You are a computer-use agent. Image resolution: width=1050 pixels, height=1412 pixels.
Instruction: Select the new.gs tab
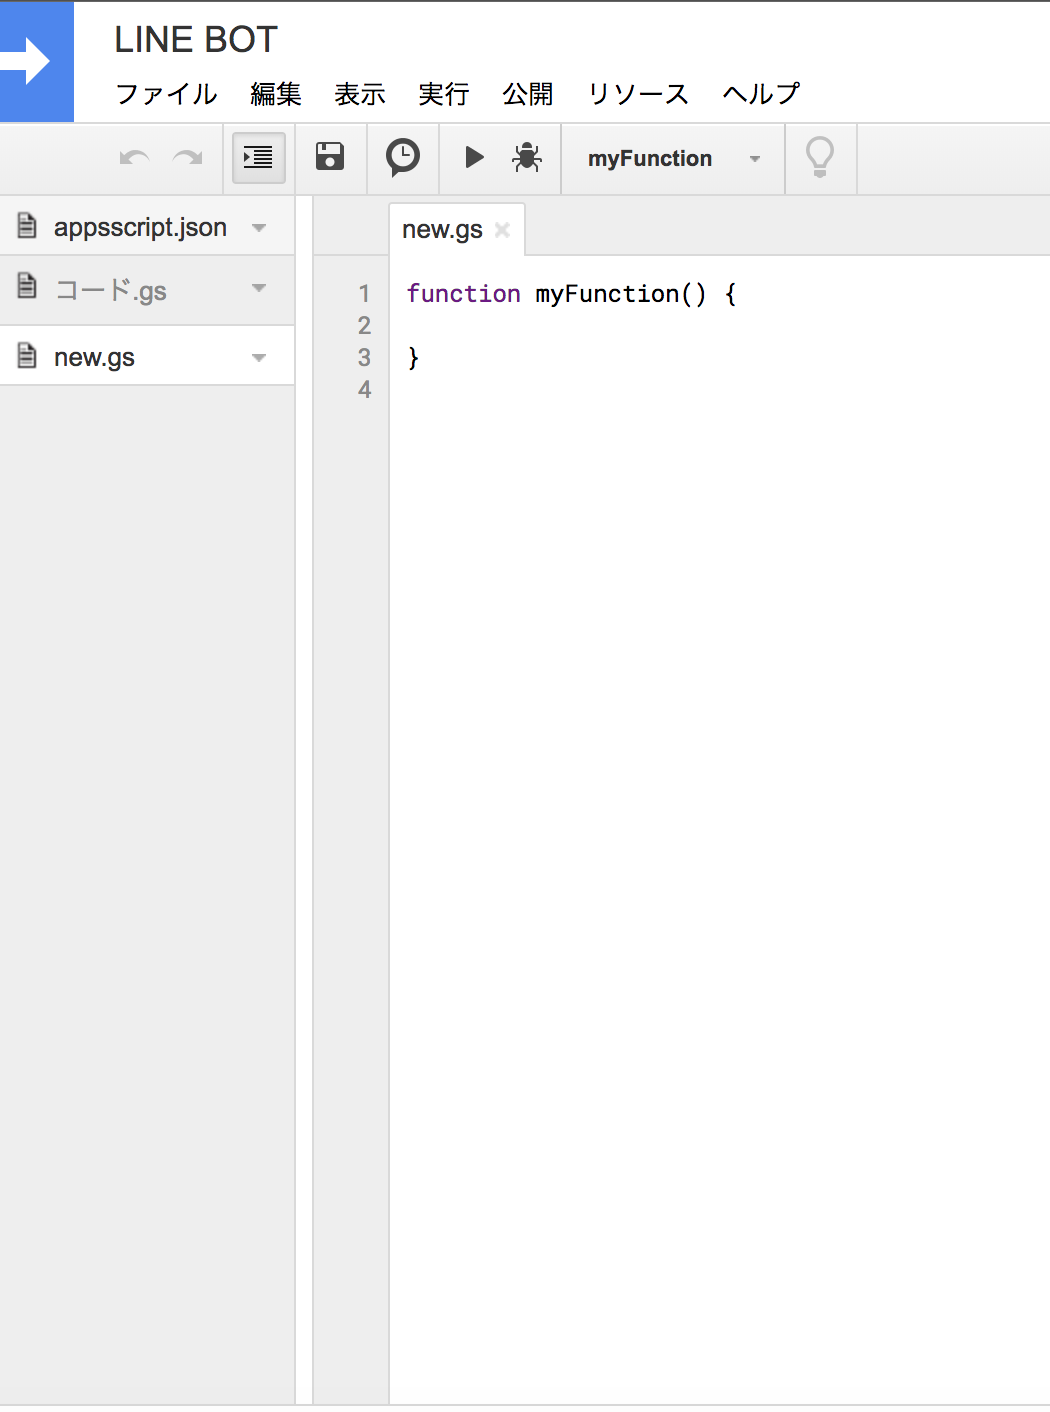[442, 228]
